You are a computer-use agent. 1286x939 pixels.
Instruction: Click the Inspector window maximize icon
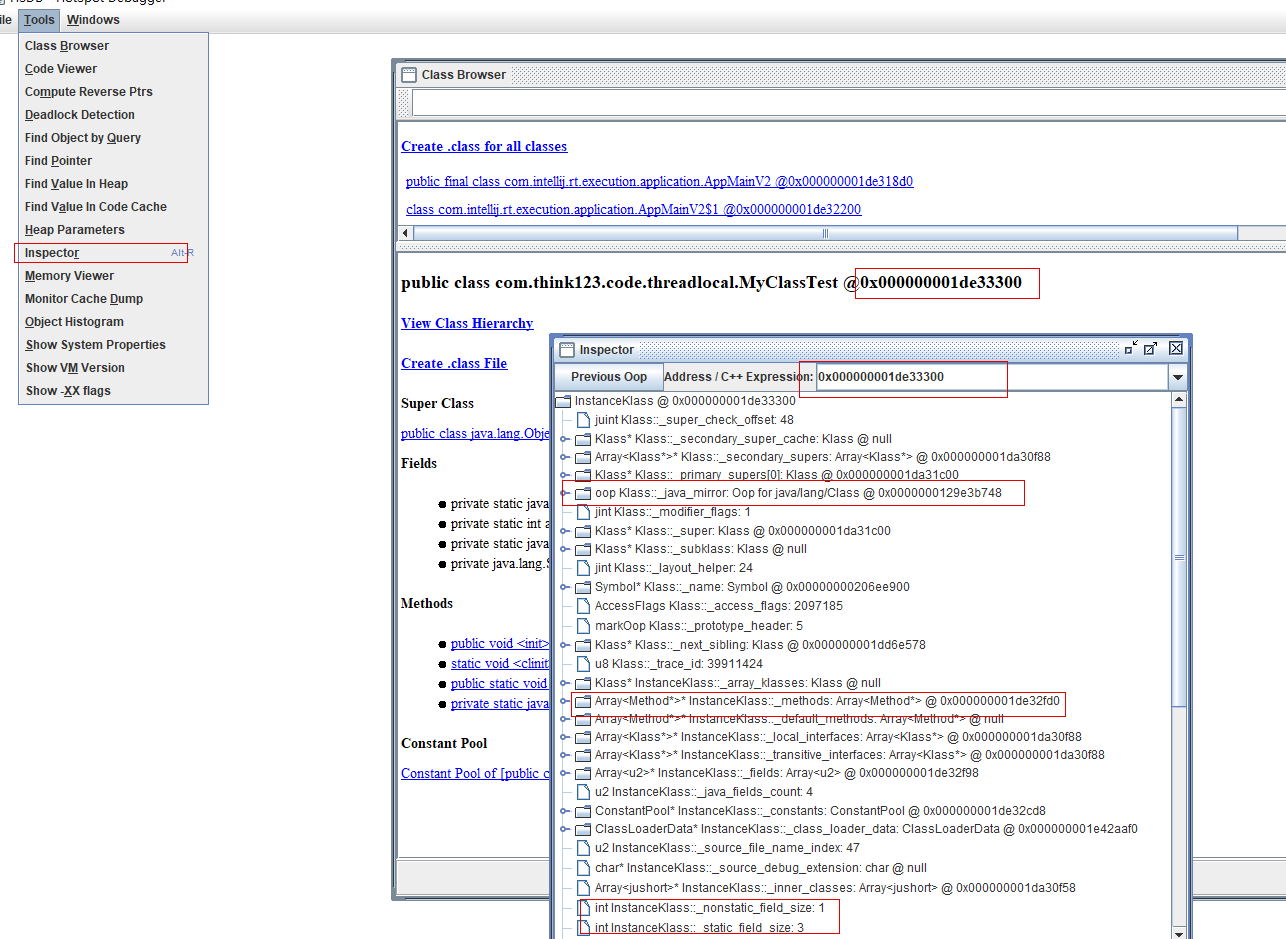(x=1150, y=348)
